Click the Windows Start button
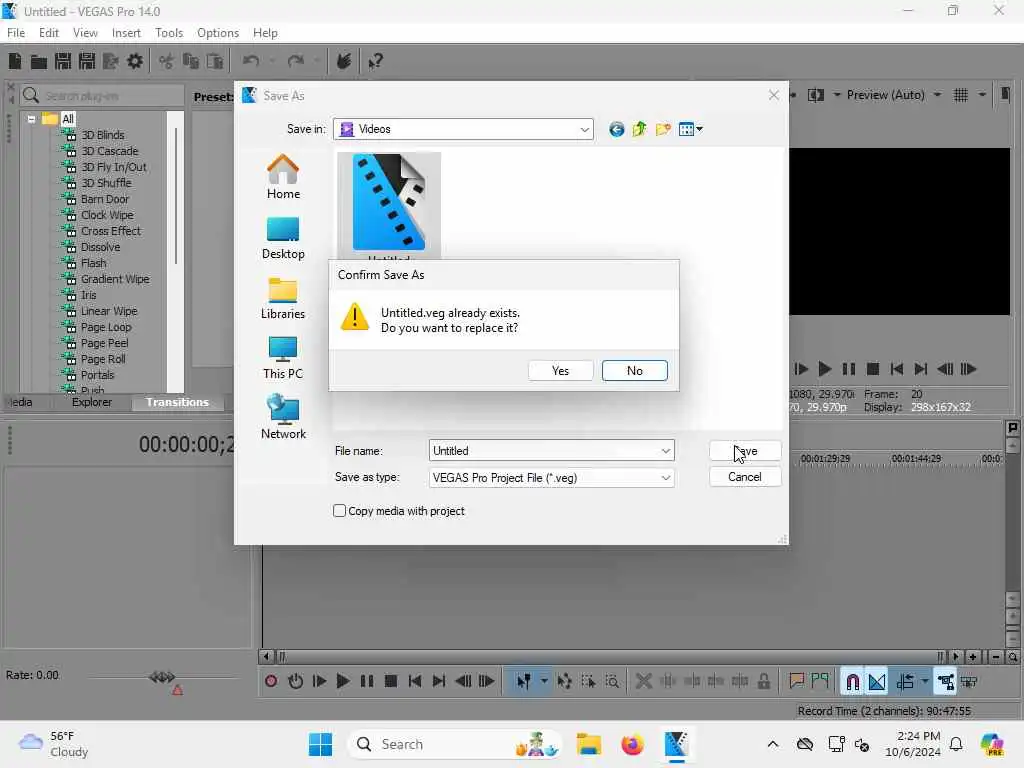This screenshot has height=768, width=1024. point(321,744)
